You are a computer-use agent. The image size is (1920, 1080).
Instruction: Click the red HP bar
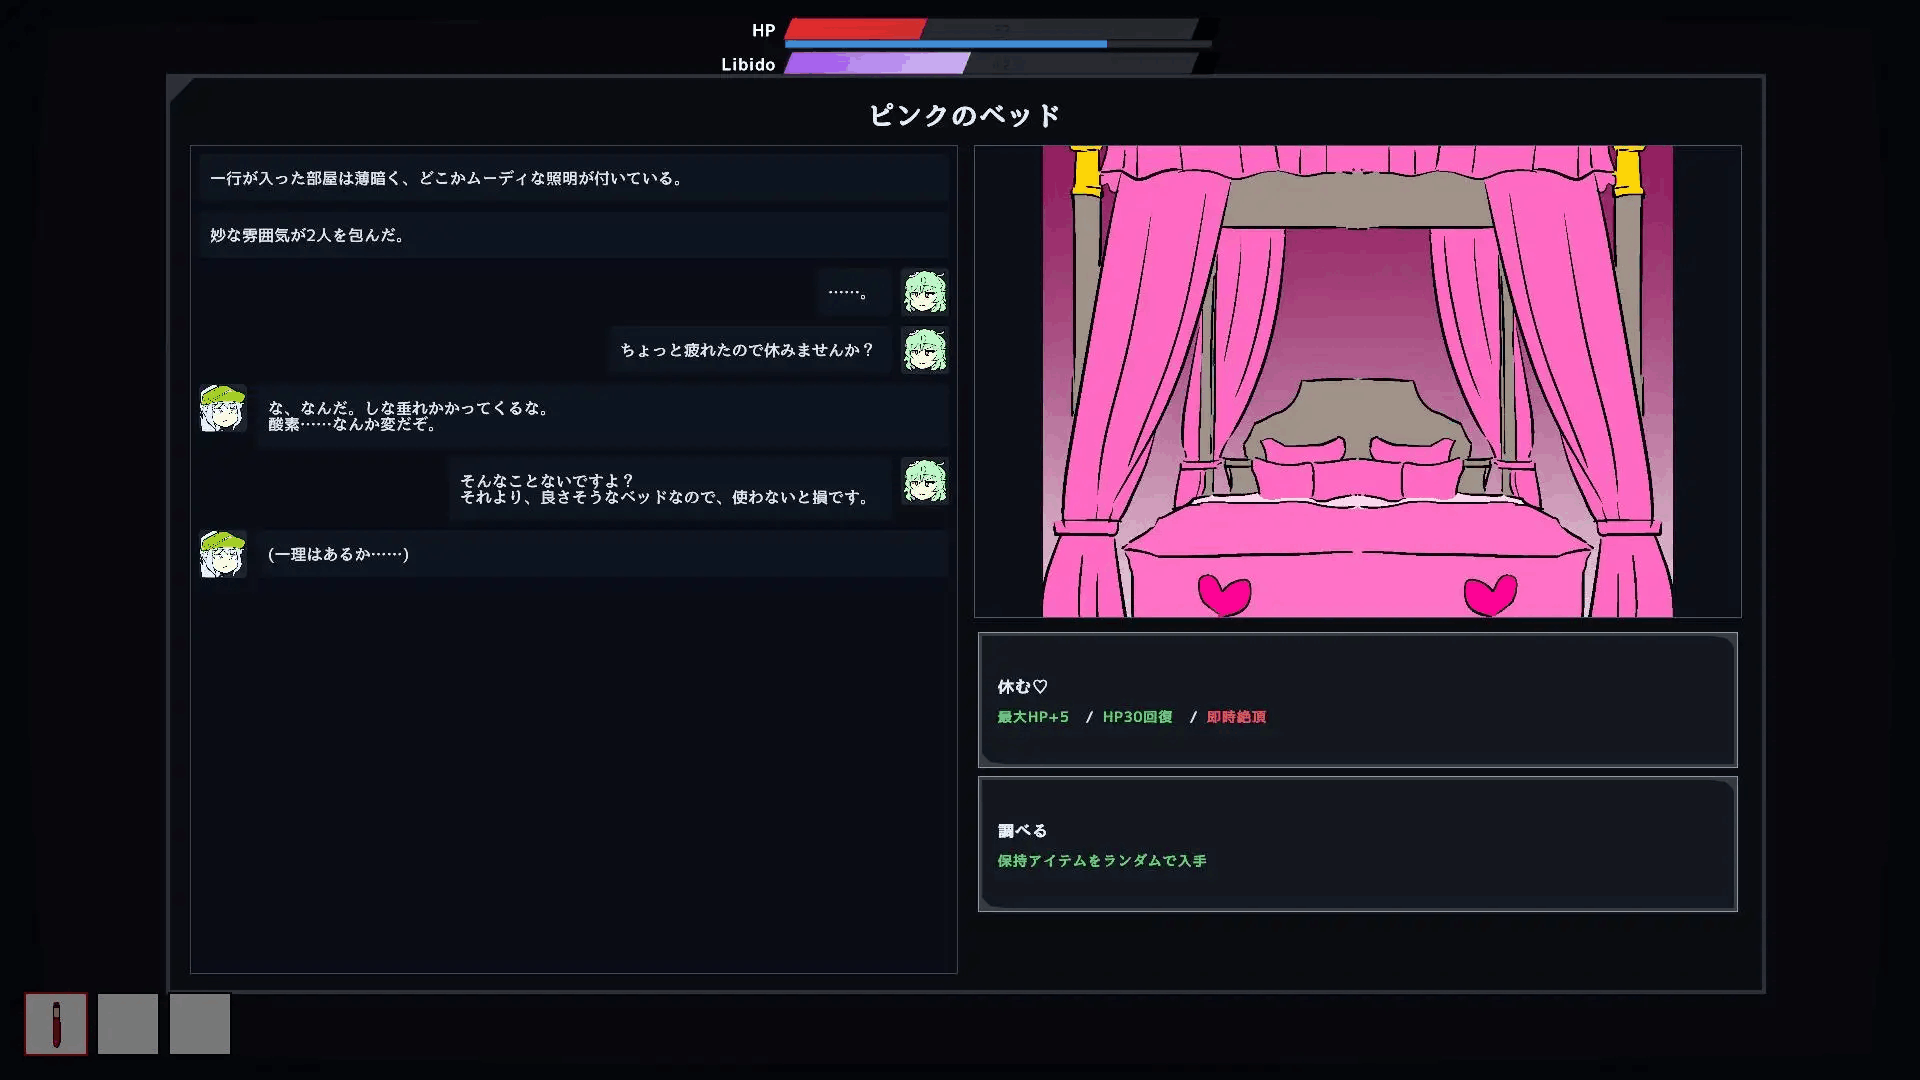855,29
